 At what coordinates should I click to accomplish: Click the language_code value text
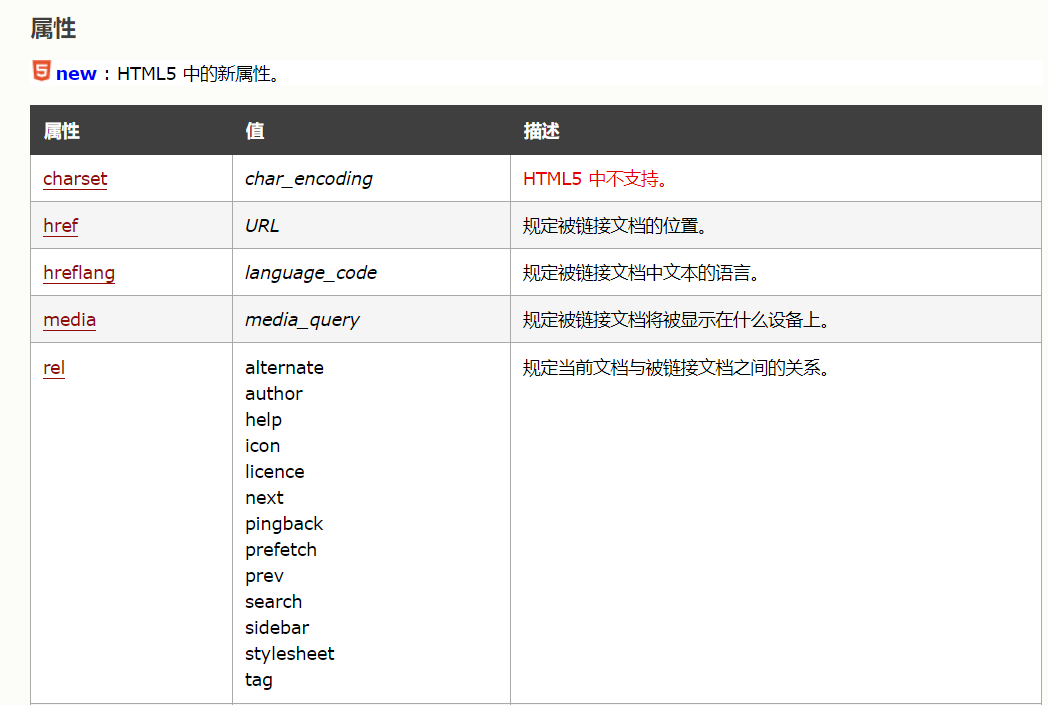pyautogui.click(x=313, y=272)
